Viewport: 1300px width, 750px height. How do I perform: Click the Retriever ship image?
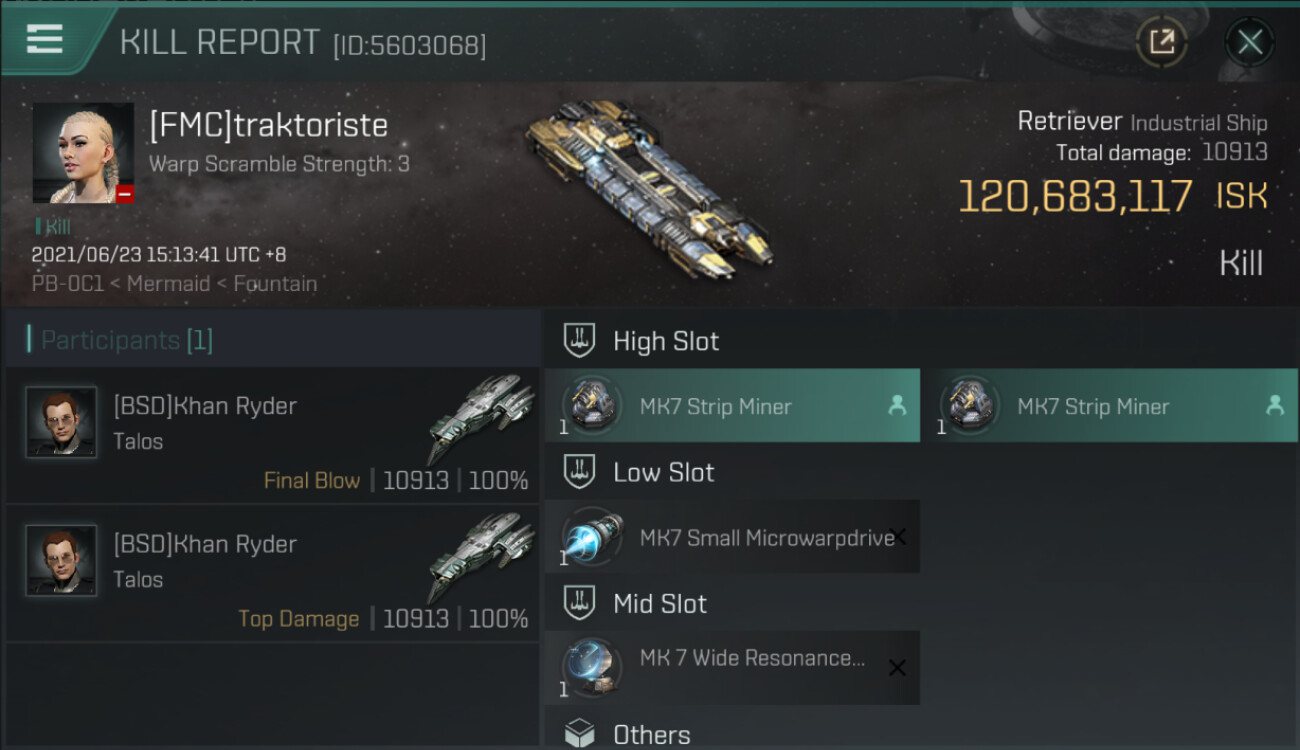(x=649, y=186)
